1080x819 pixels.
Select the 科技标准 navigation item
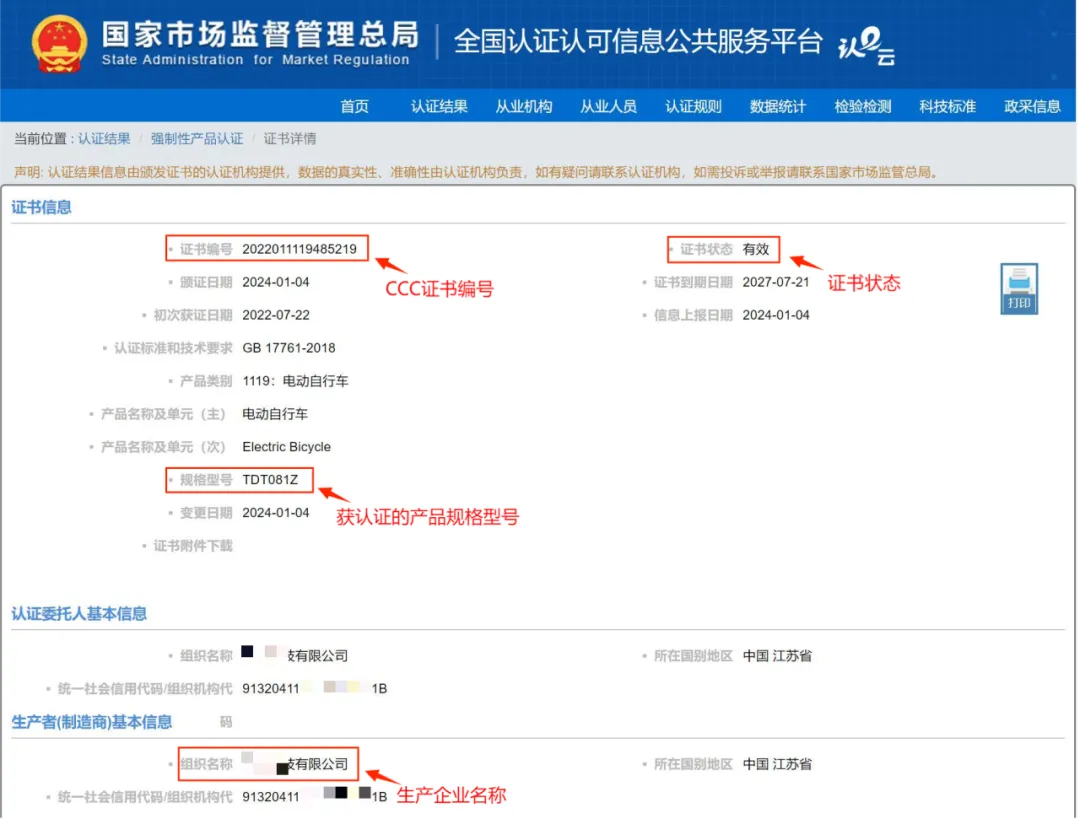[946, 105]
